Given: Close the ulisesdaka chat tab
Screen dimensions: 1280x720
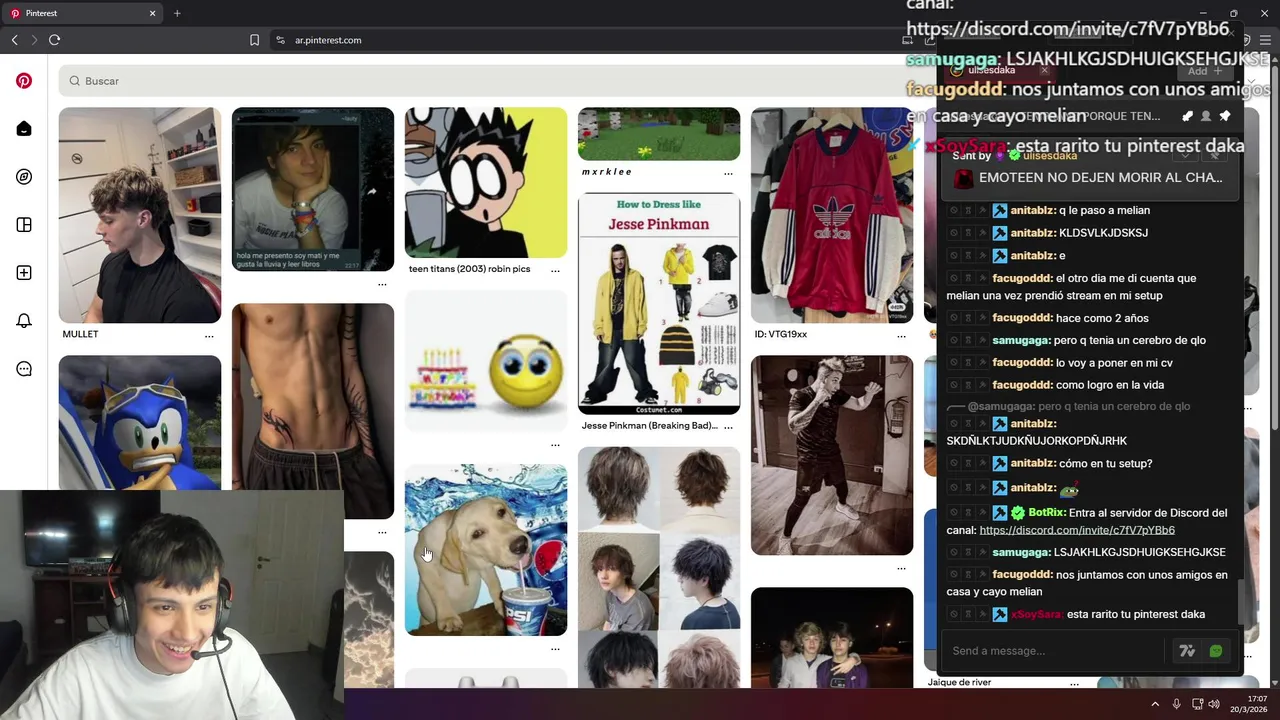Looking at the screenshot, I should pyautogui.click(x=1044, y=71).
